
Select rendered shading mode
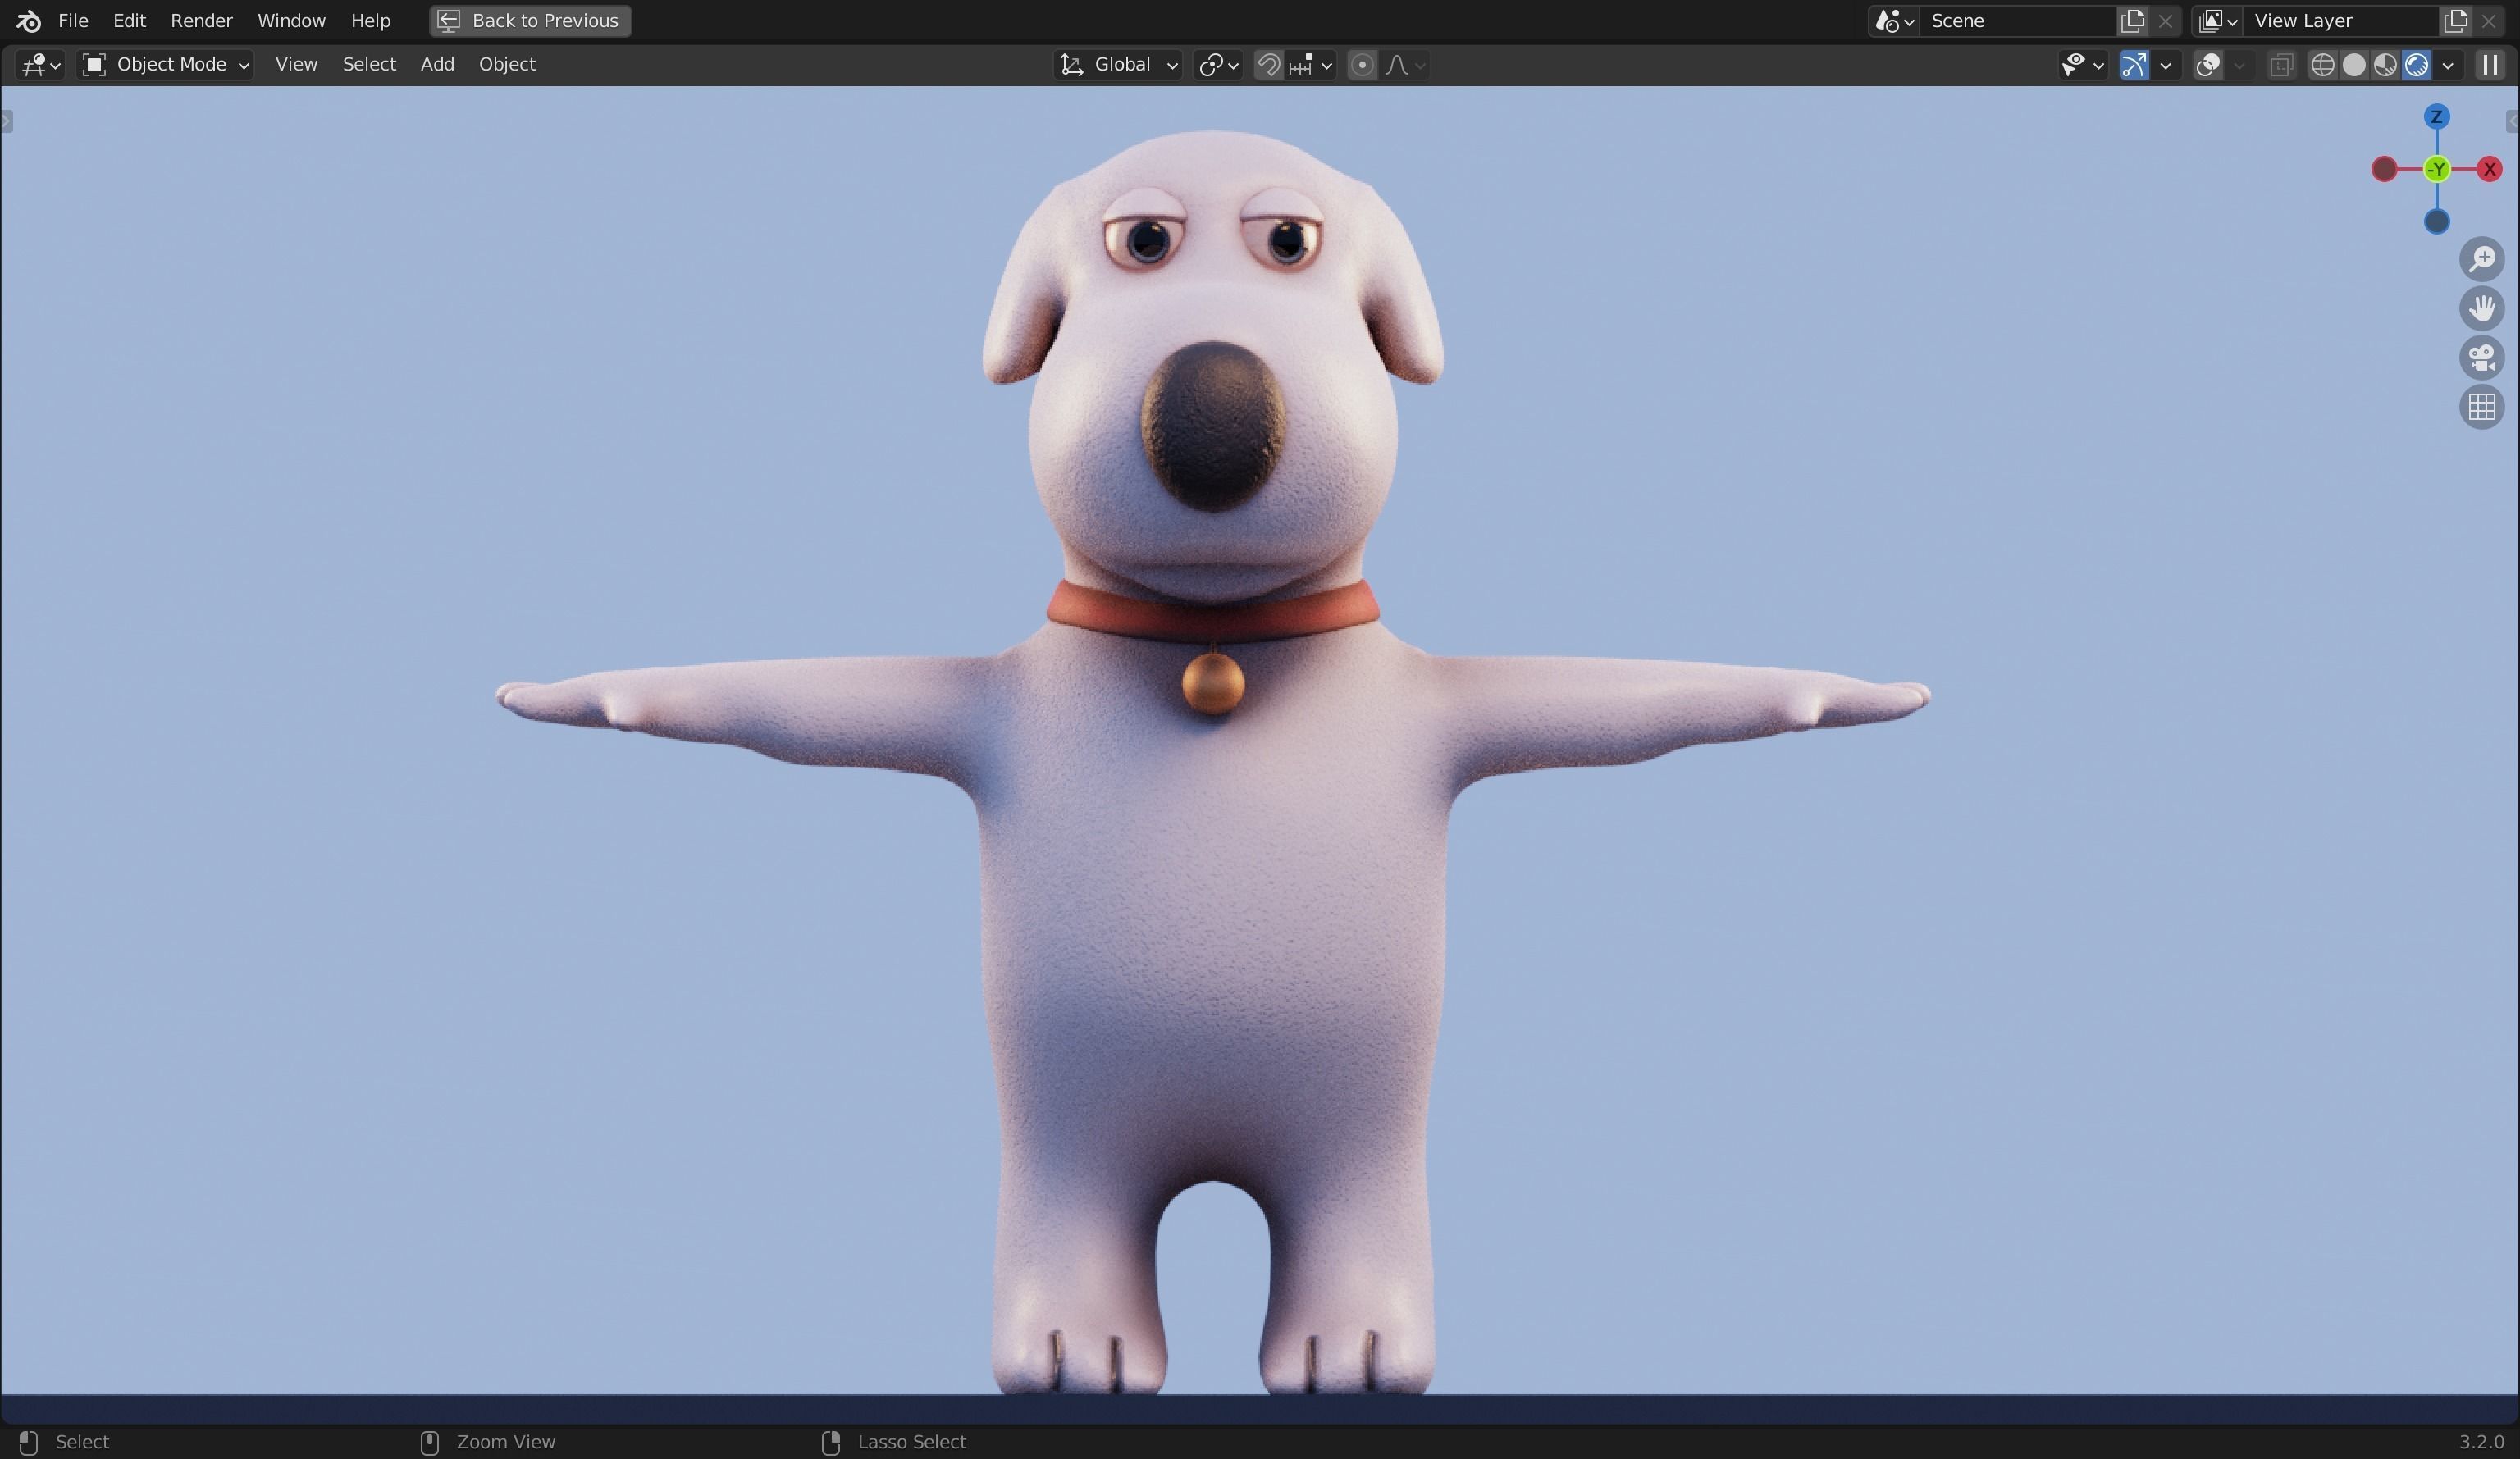pyautogui.click(x=2416, y=65)
